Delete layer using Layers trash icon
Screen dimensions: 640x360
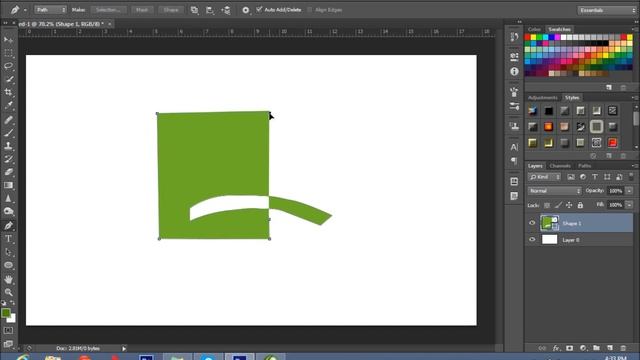[623, 348]
